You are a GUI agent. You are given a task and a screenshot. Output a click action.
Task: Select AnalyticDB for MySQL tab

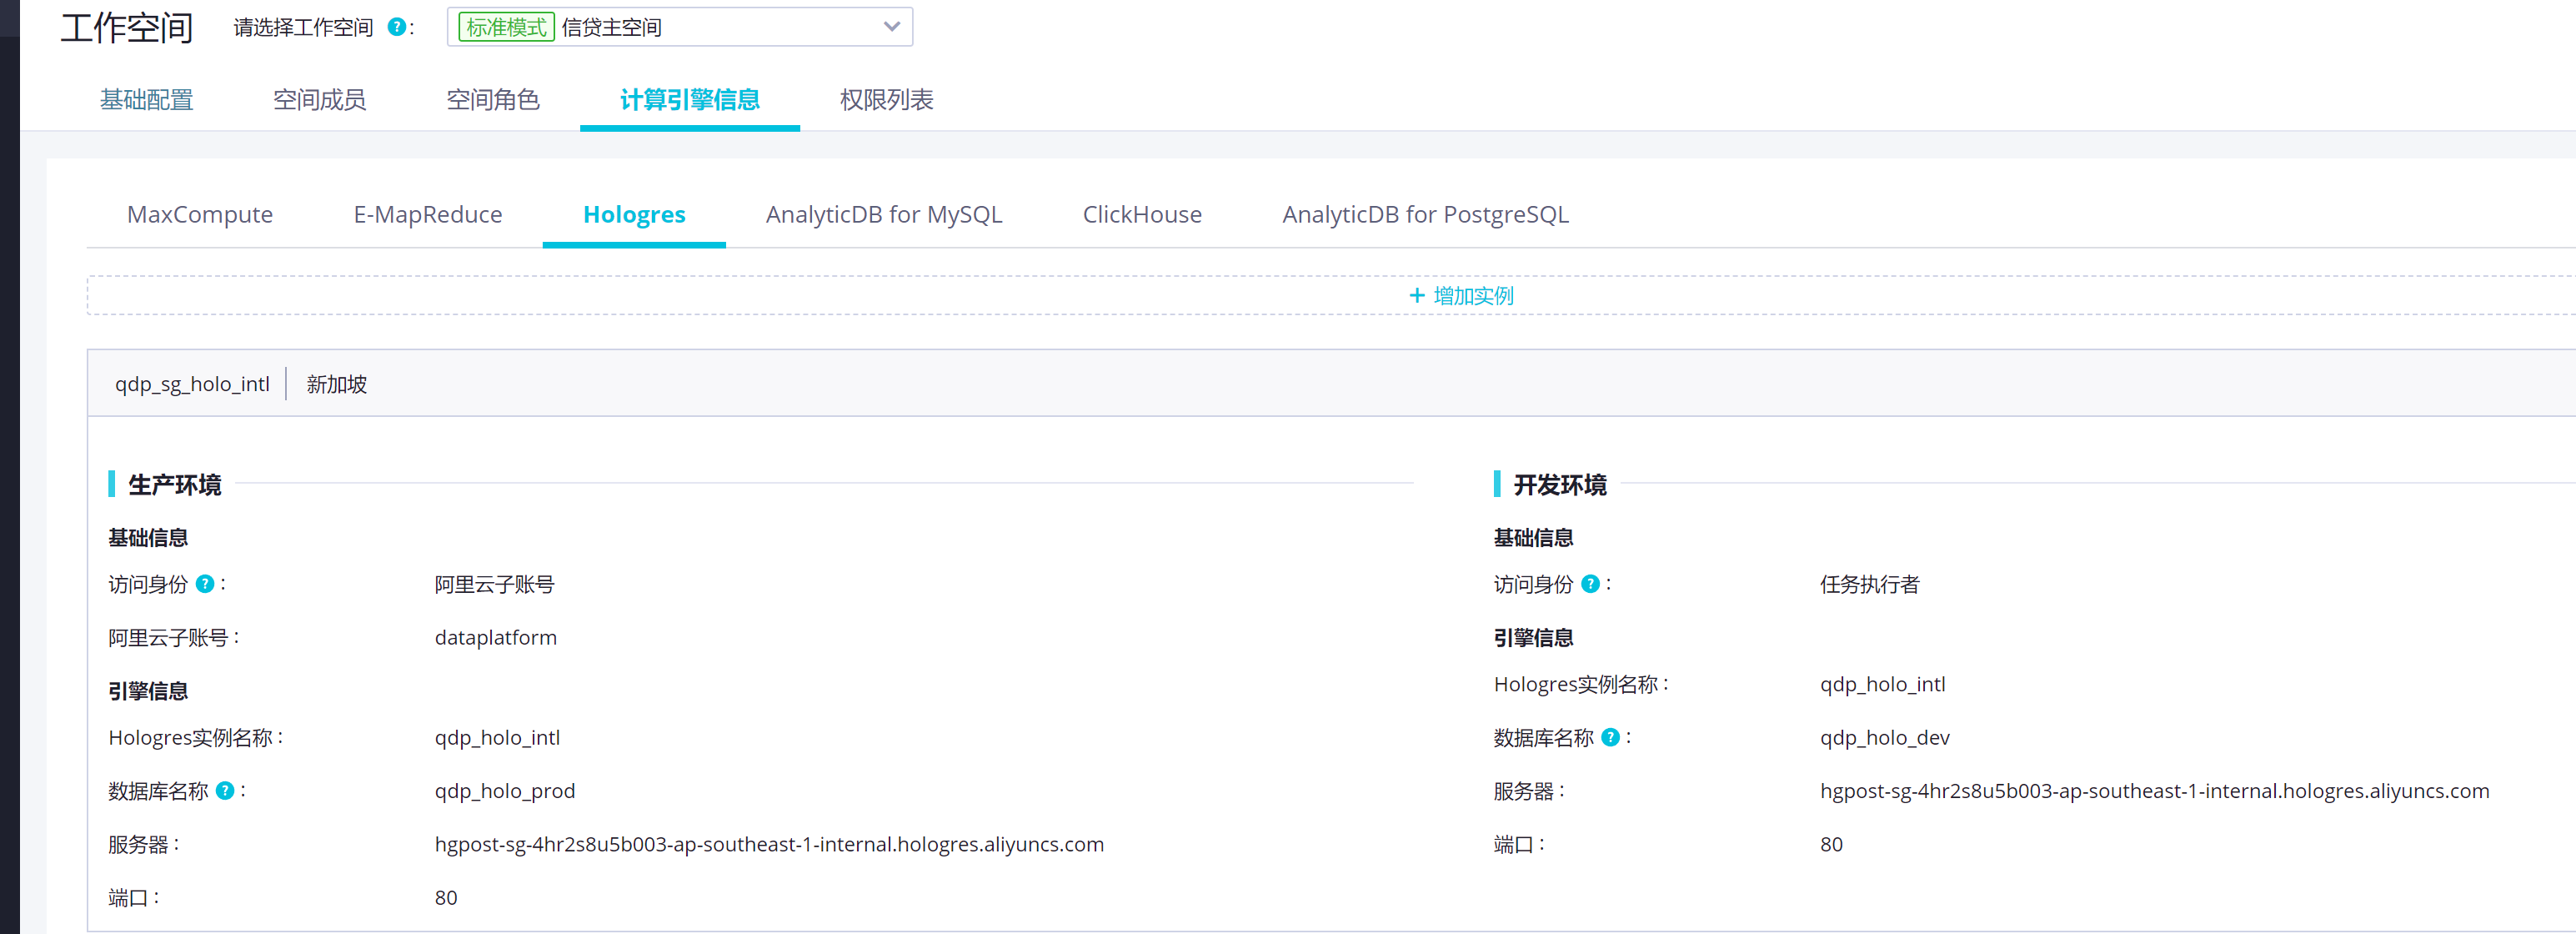tap(883, 215)
